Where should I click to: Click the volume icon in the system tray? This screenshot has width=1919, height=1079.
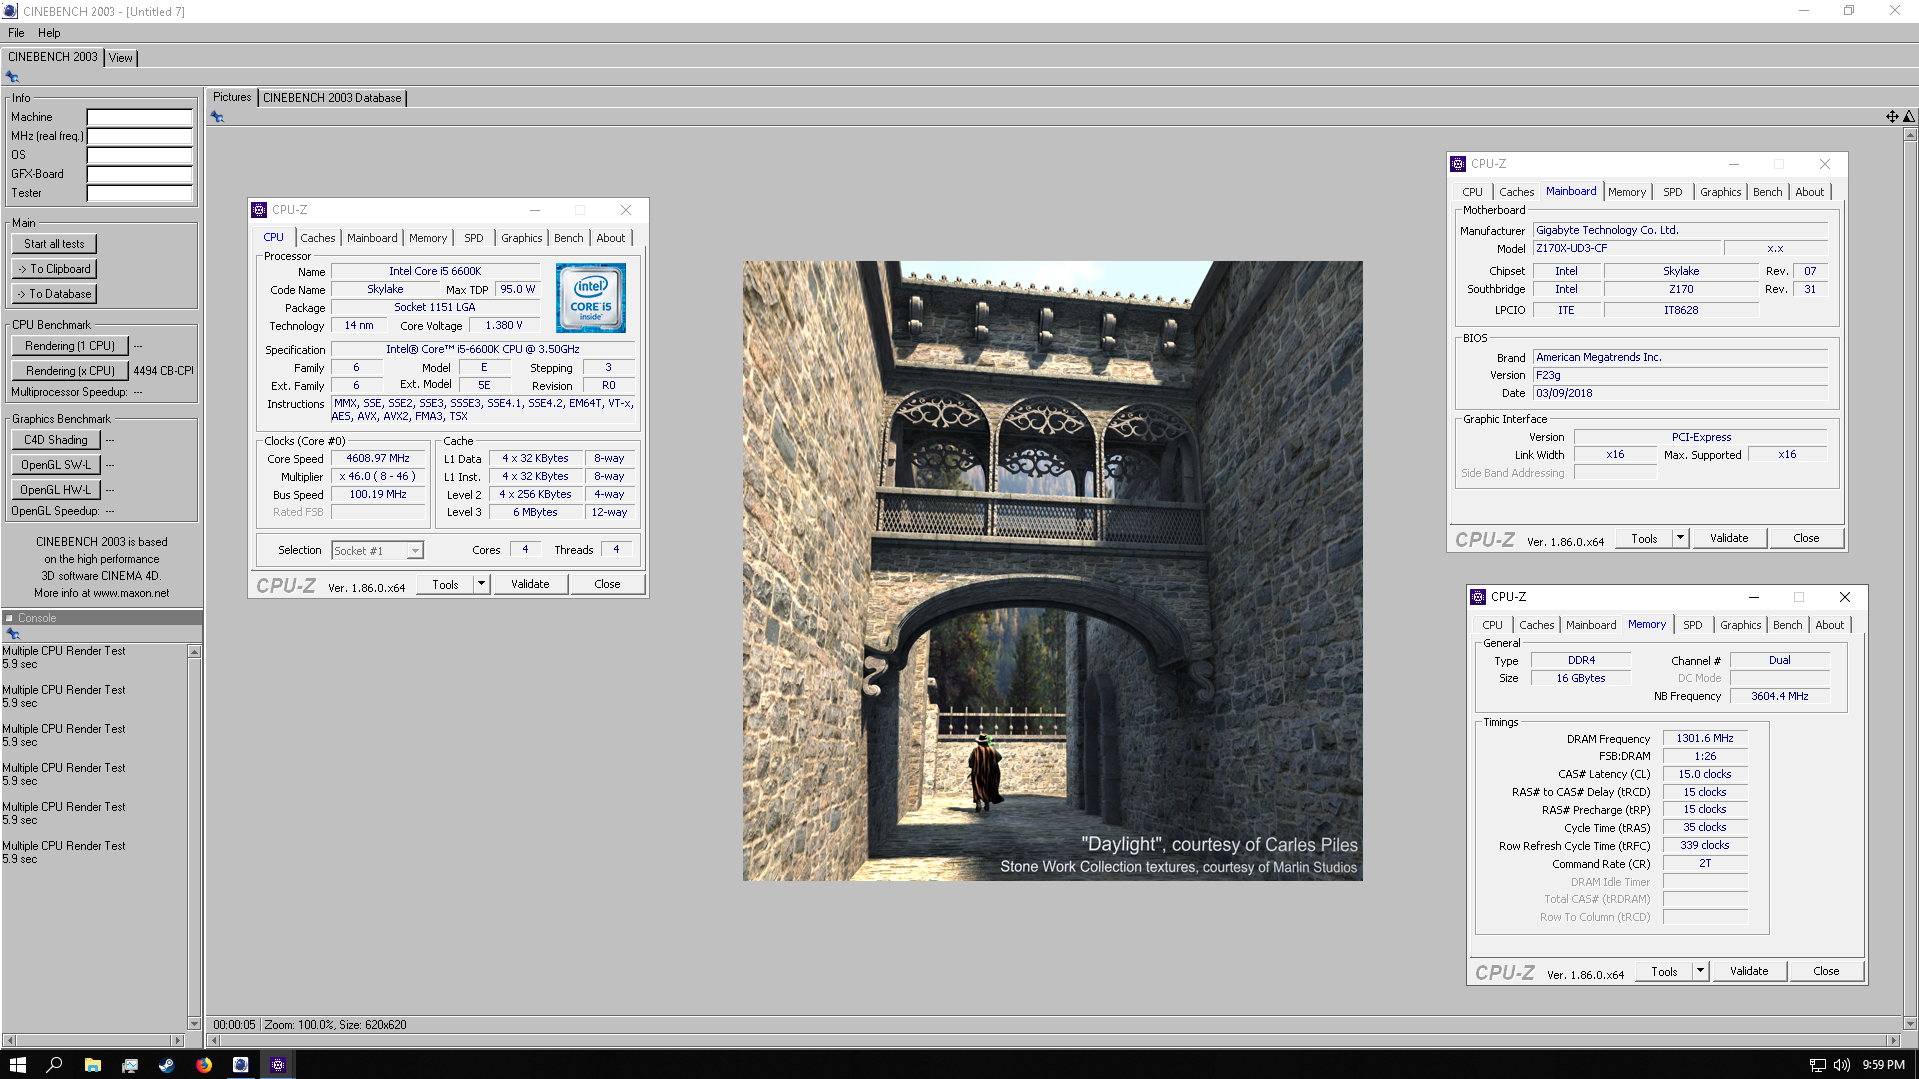pos(1842,1065)
